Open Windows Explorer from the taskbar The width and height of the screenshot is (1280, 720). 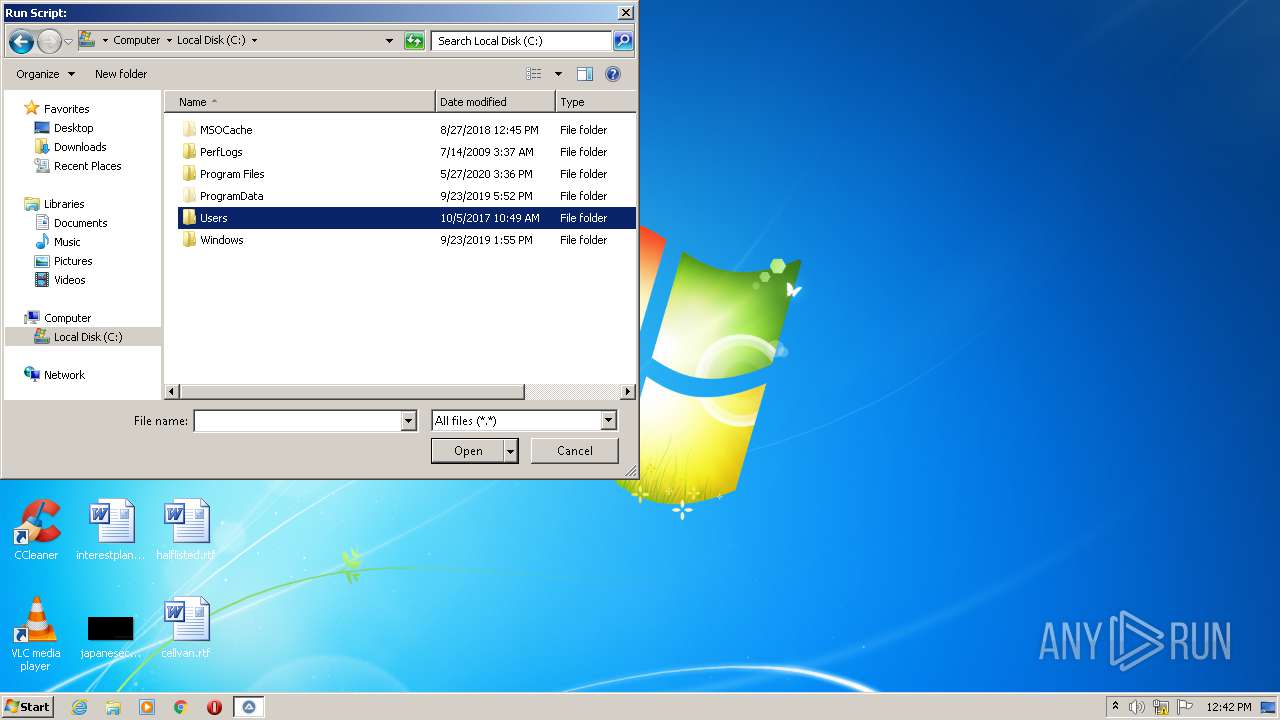(113, 707)
